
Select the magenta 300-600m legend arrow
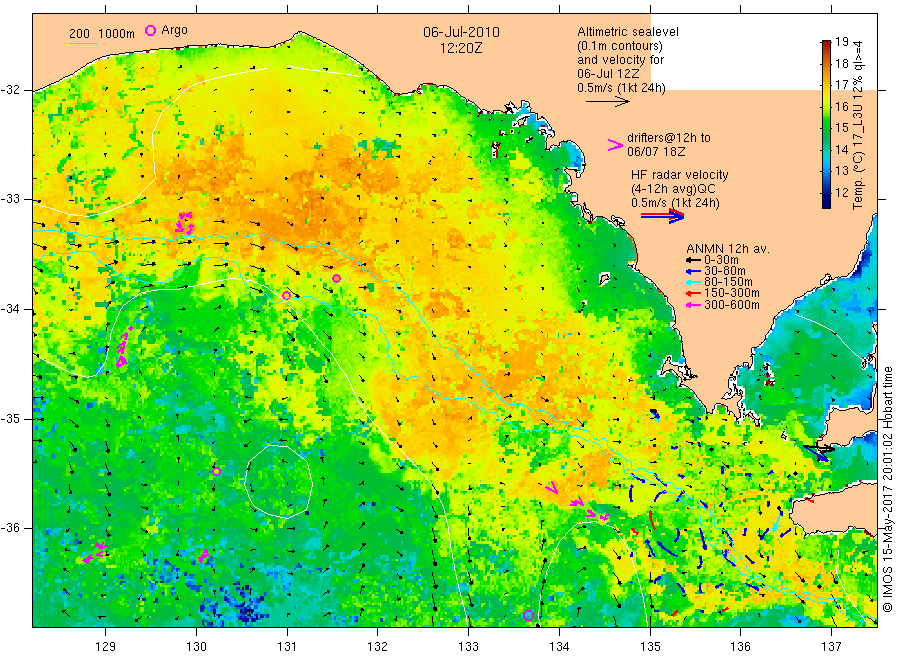click(693, 305)
